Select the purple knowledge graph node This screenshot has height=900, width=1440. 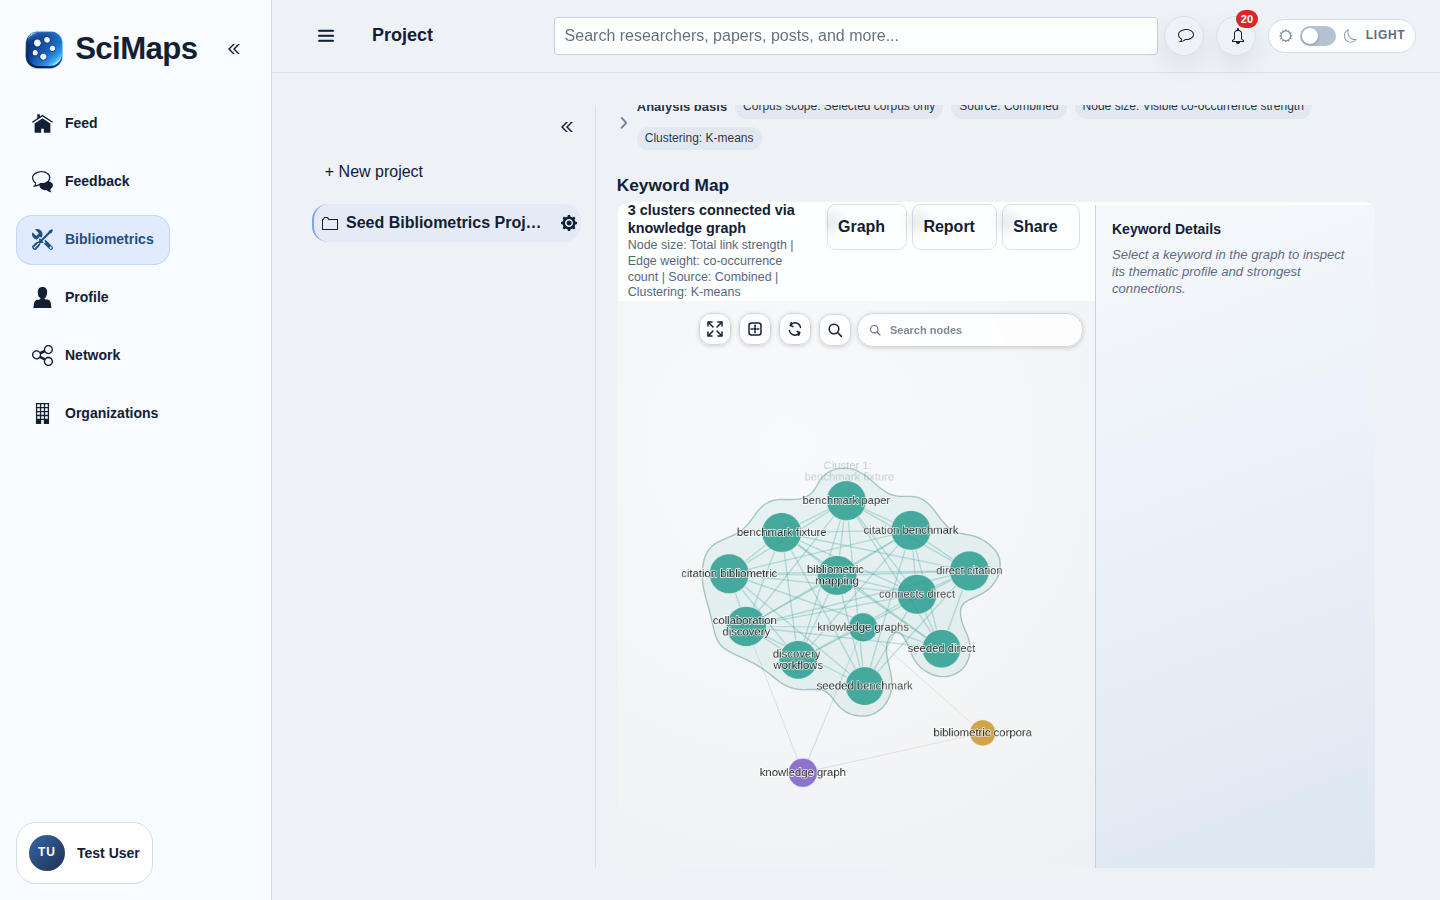click(803, 773)
